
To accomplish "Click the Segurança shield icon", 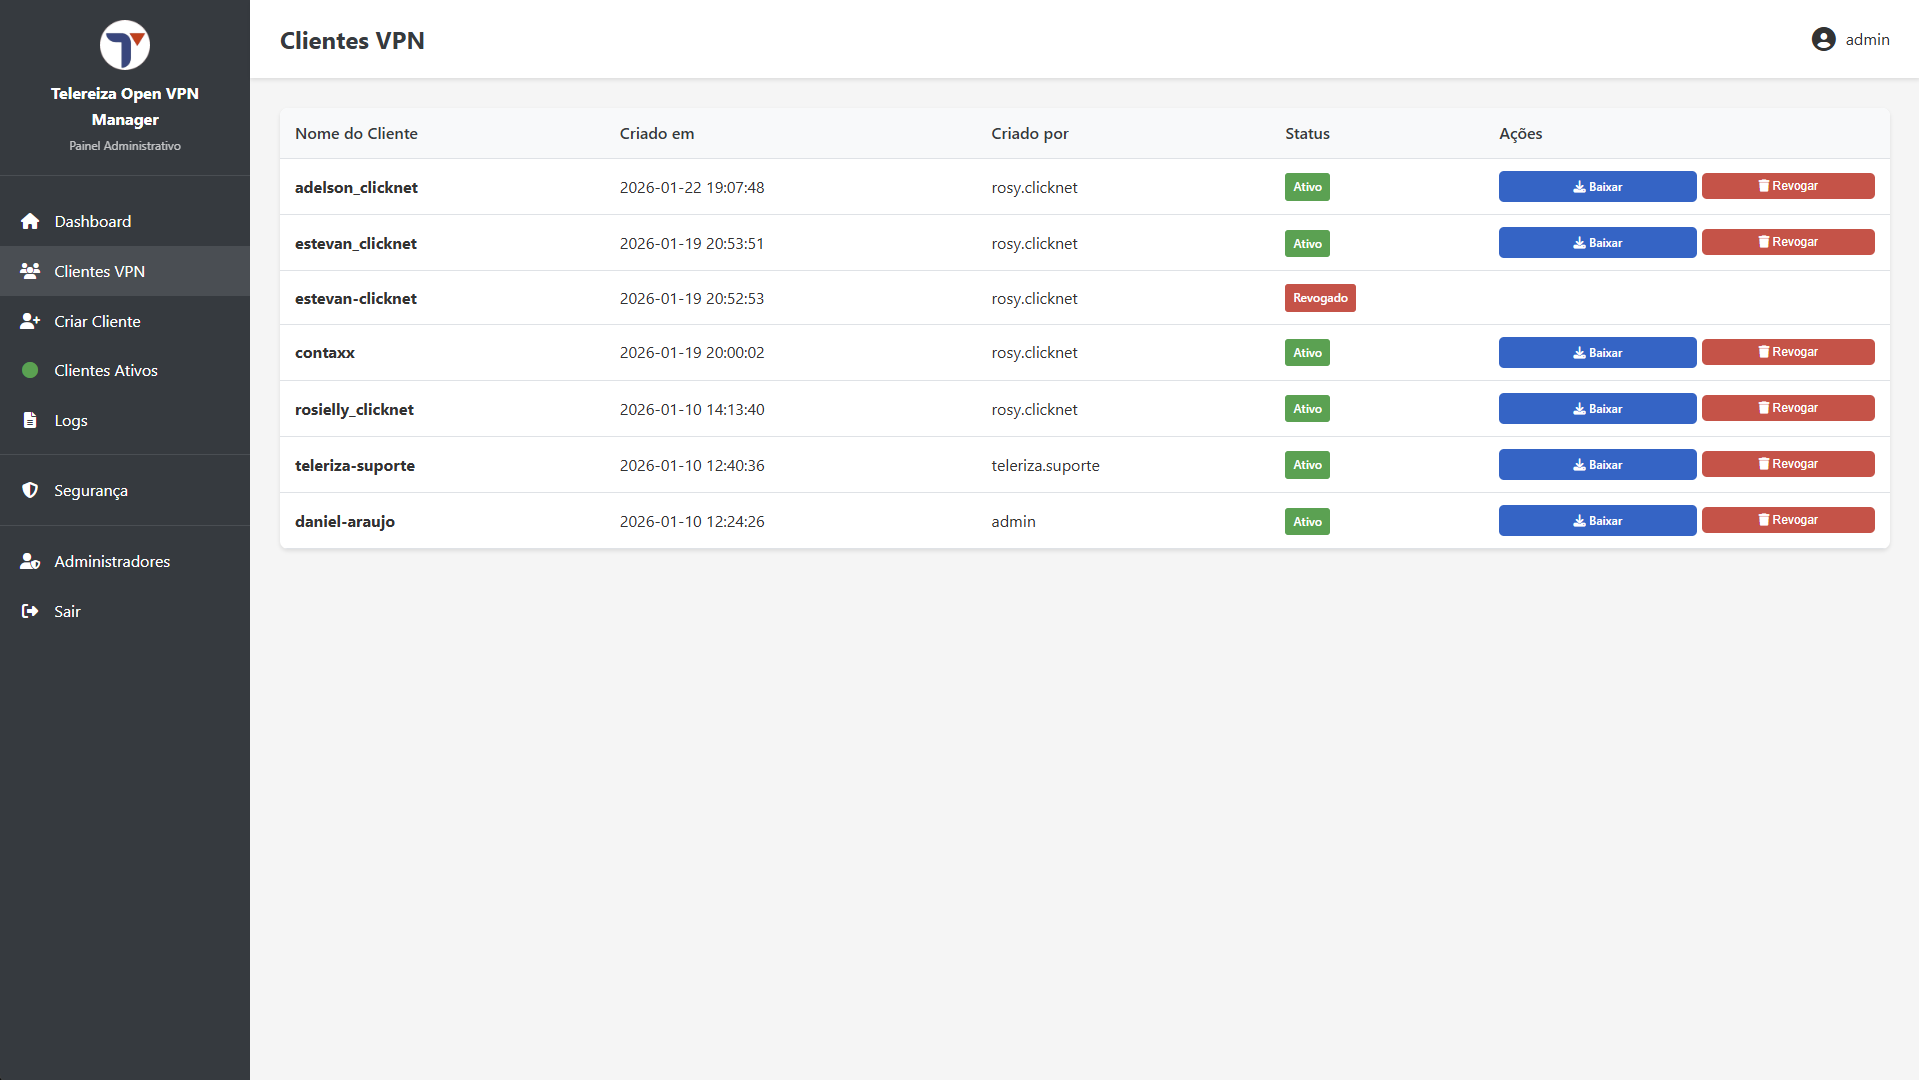I will click(30, 490).
